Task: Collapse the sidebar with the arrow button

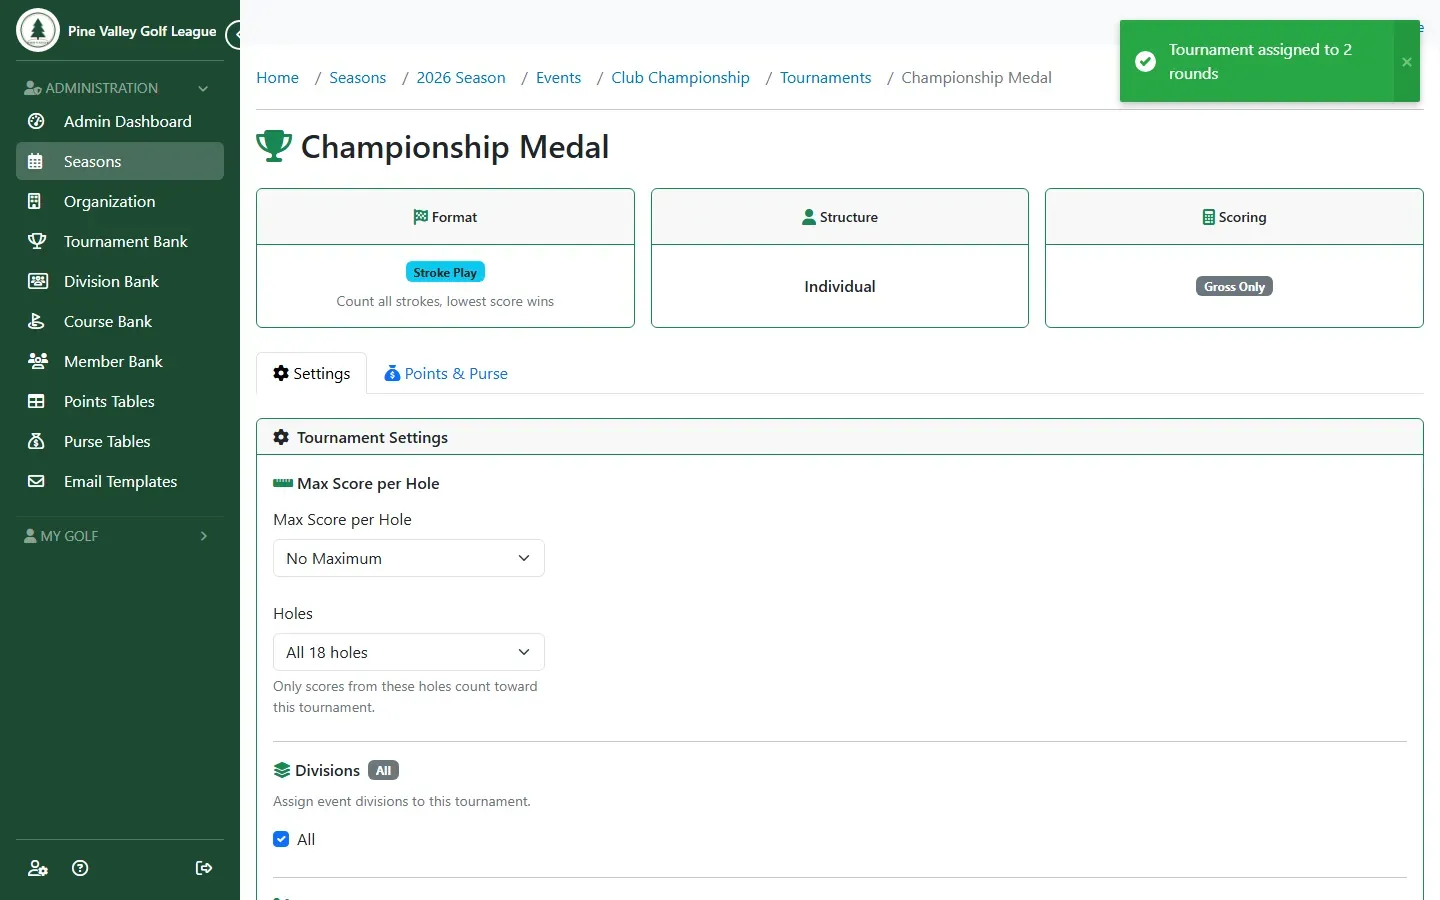Action: point(234,35)
